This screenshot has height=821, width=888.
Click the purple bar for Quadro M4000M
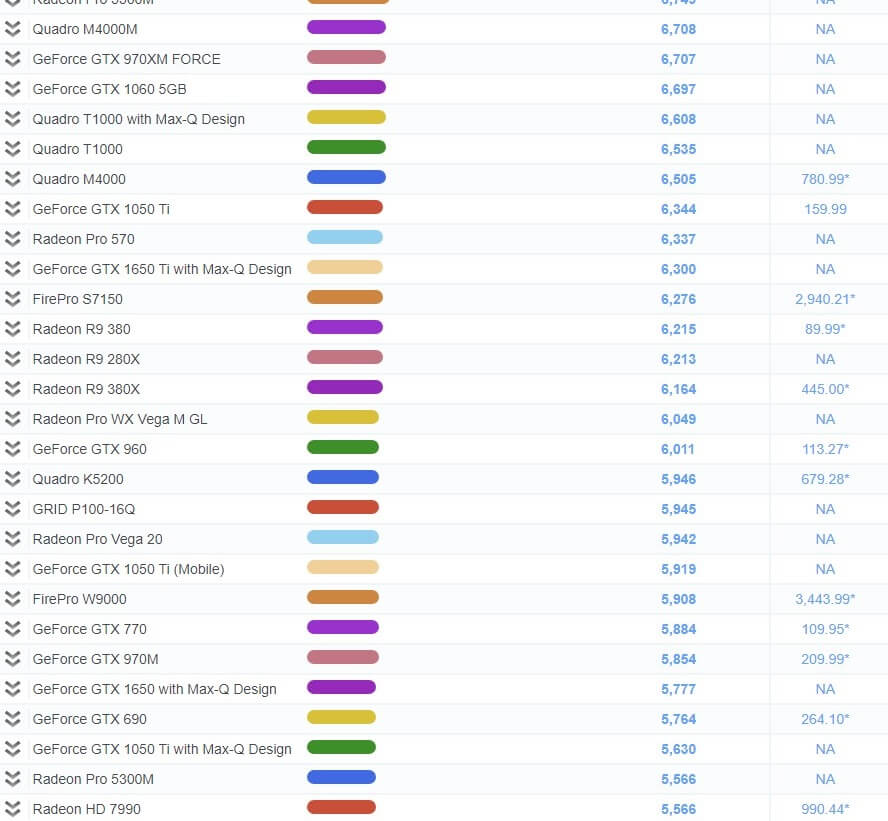[346, 27]
